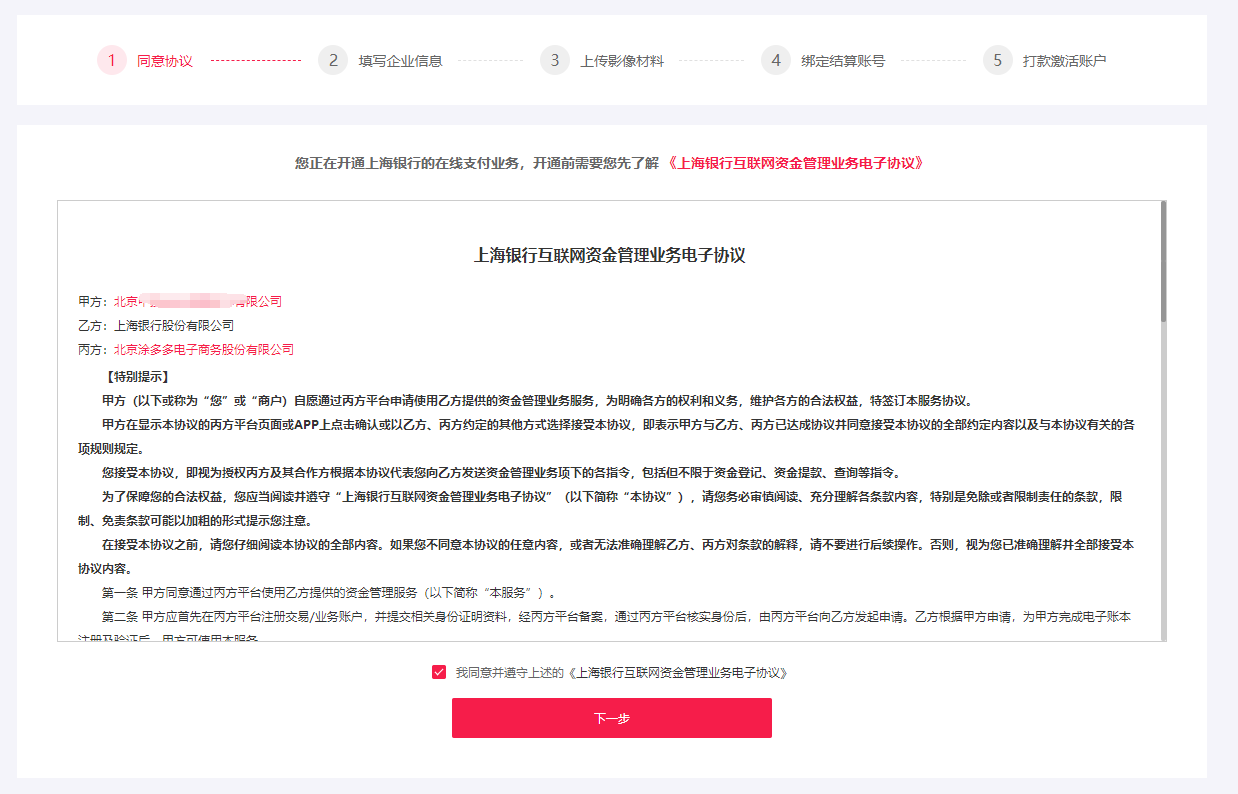Go to the 上传影像材料 step
The width and height of the screenshot is (1238, 794).
click(x=622, y=61)
